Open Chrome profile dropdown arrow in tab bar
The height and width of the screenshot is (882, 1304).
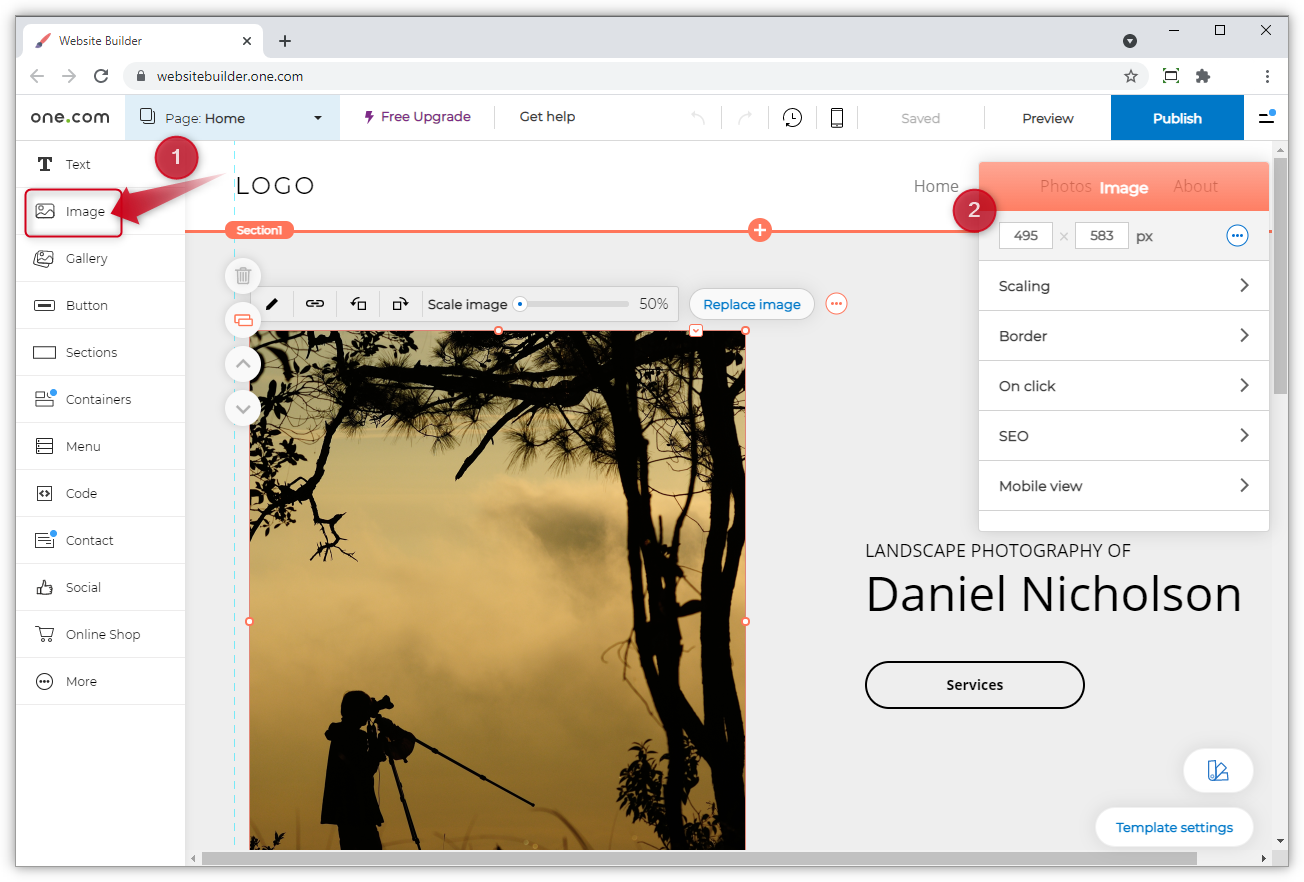coord(1130,41)
